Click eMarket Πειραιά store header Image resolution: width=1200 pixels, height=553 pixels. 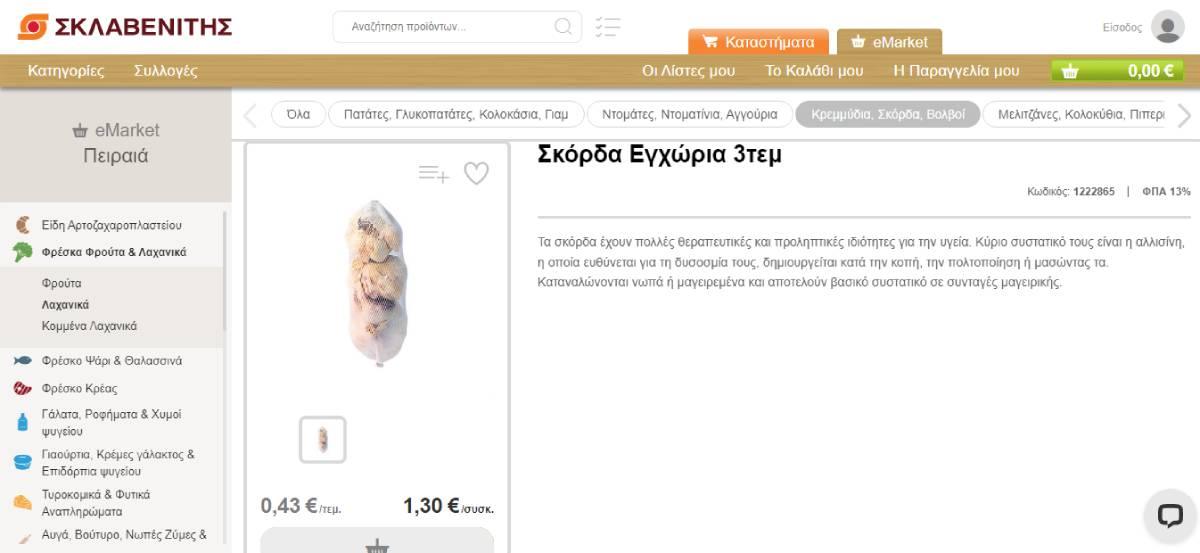point(116,143)
